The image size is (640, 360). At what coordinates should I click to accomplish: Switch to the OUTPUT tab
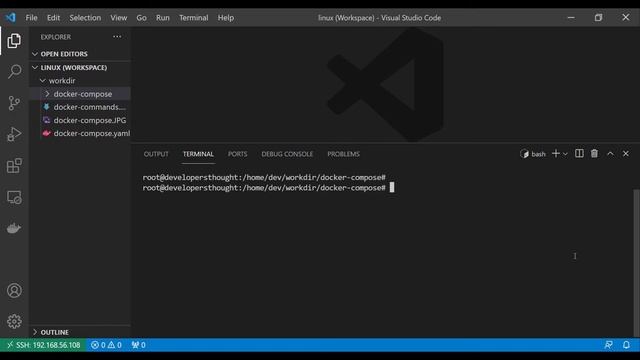(x=156, y=154)
